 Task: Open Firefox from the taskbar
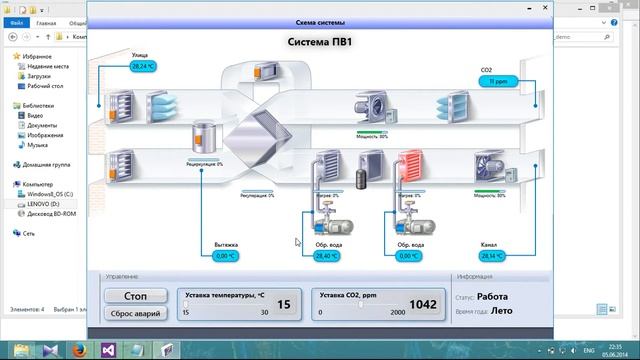[x=79, y=350]
